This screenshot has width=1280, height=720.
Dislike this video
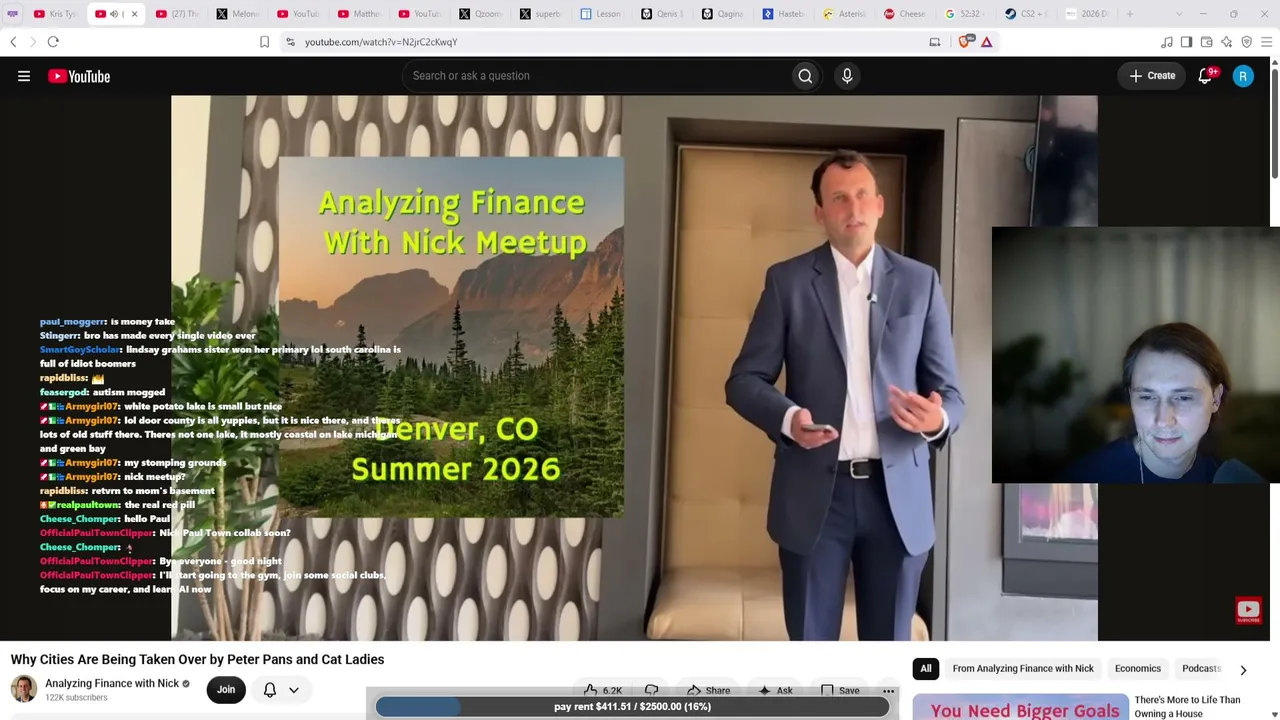pos(651,690)
